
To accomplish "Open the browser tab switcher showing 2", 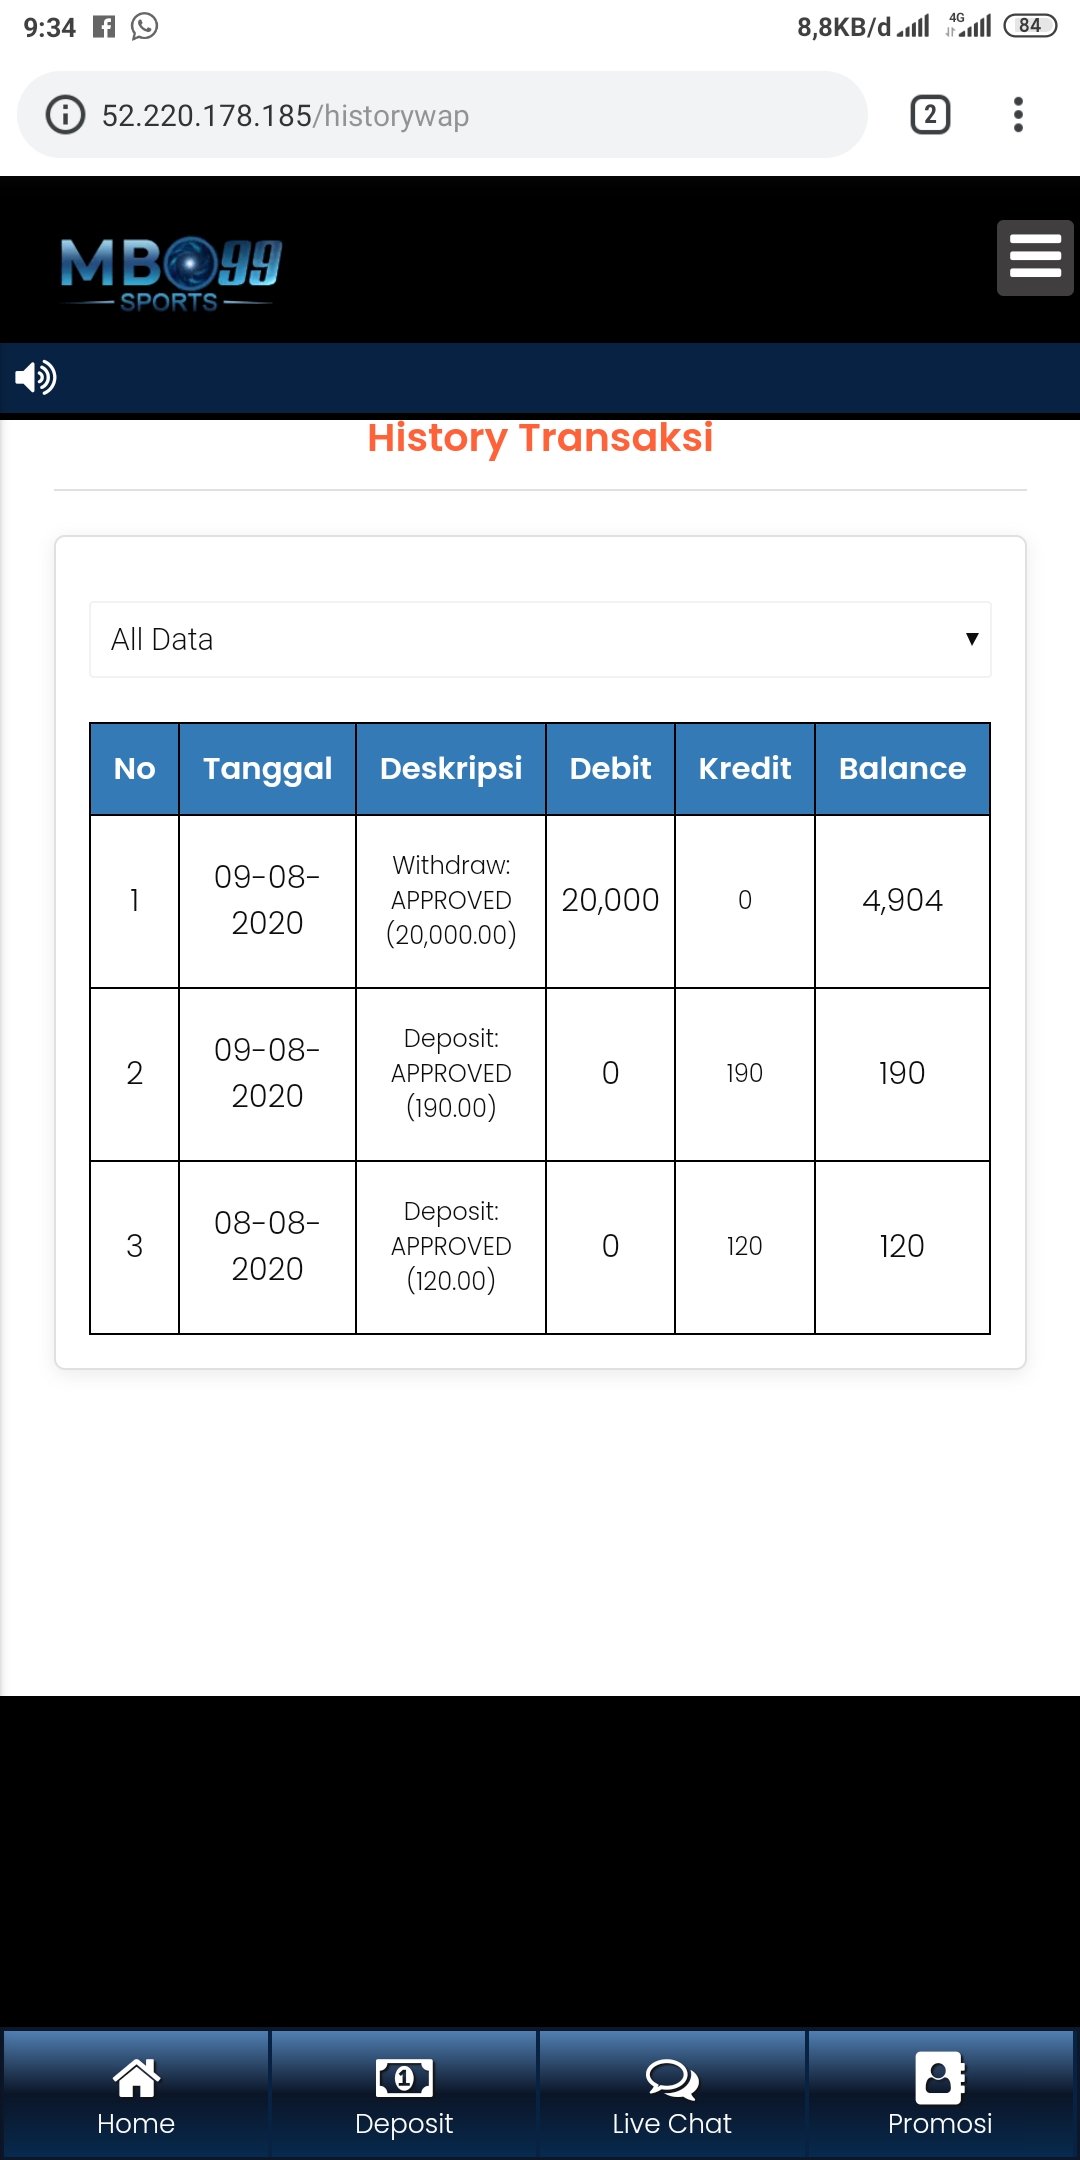I will 930,115.
